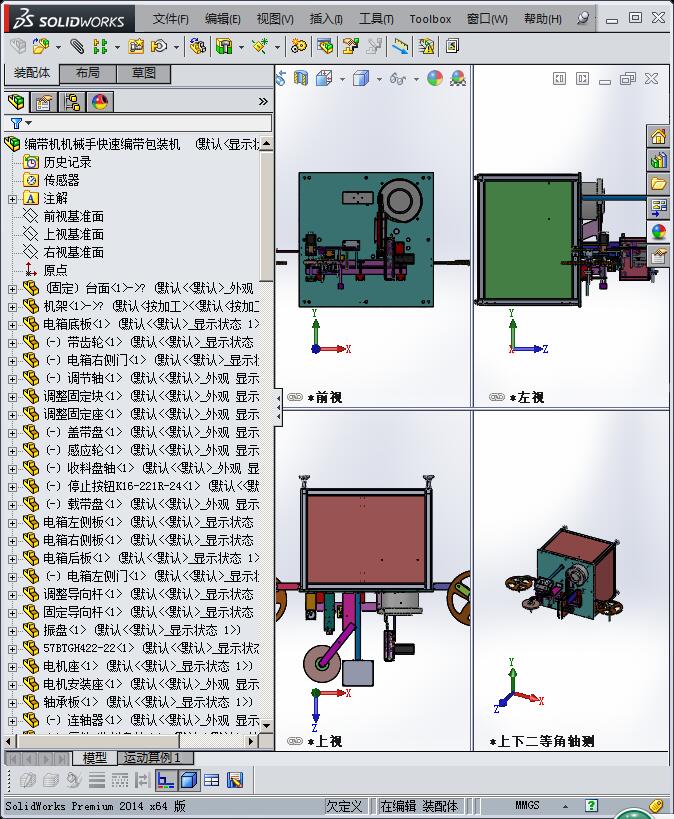Switch to the 运动算例 1 tab
This screenshot has height=819, width=674.
click(155, 757)
